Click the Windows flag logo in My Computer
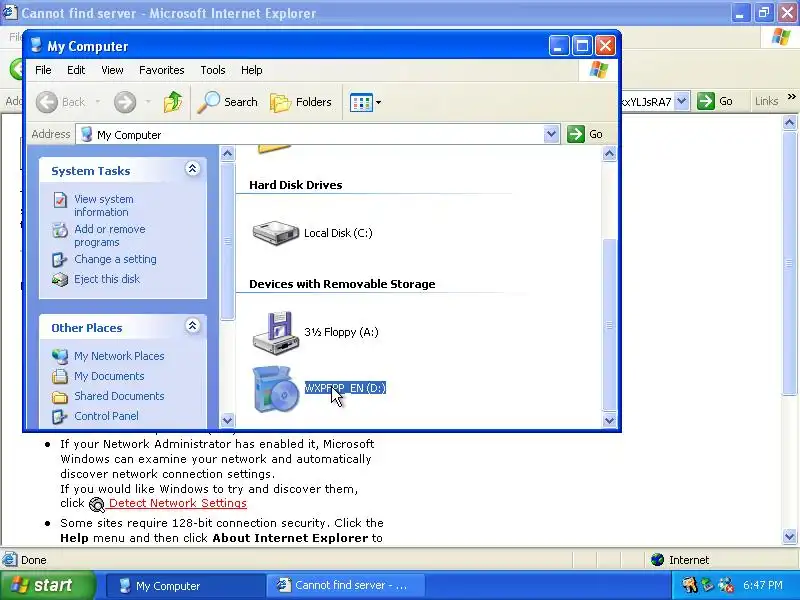Image resolution: width=800 pixels, height=600 pixels. point(598,70)
